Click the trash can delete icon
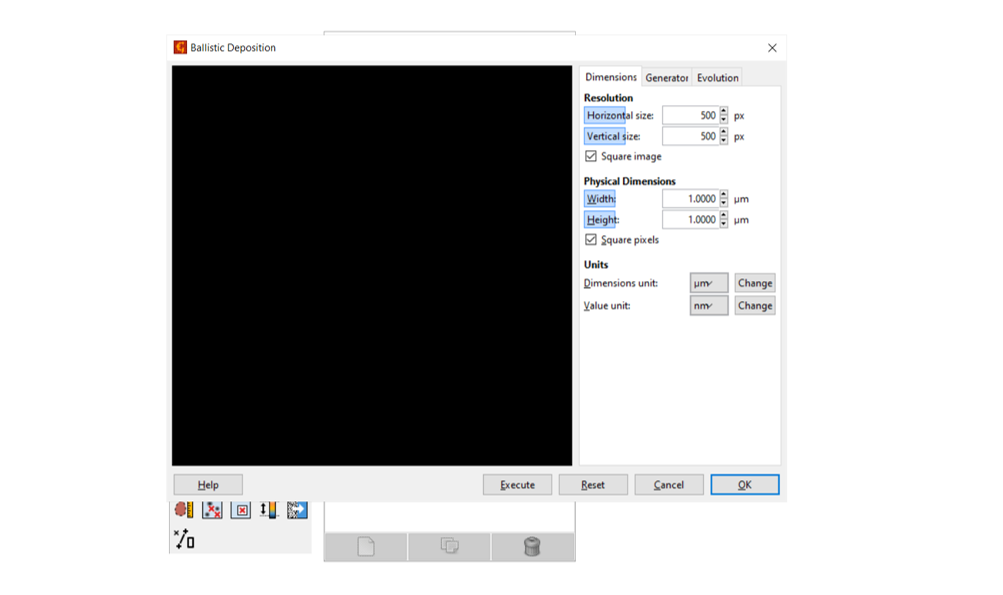This screenshot has width=1003, height=595. click(532, 546)
